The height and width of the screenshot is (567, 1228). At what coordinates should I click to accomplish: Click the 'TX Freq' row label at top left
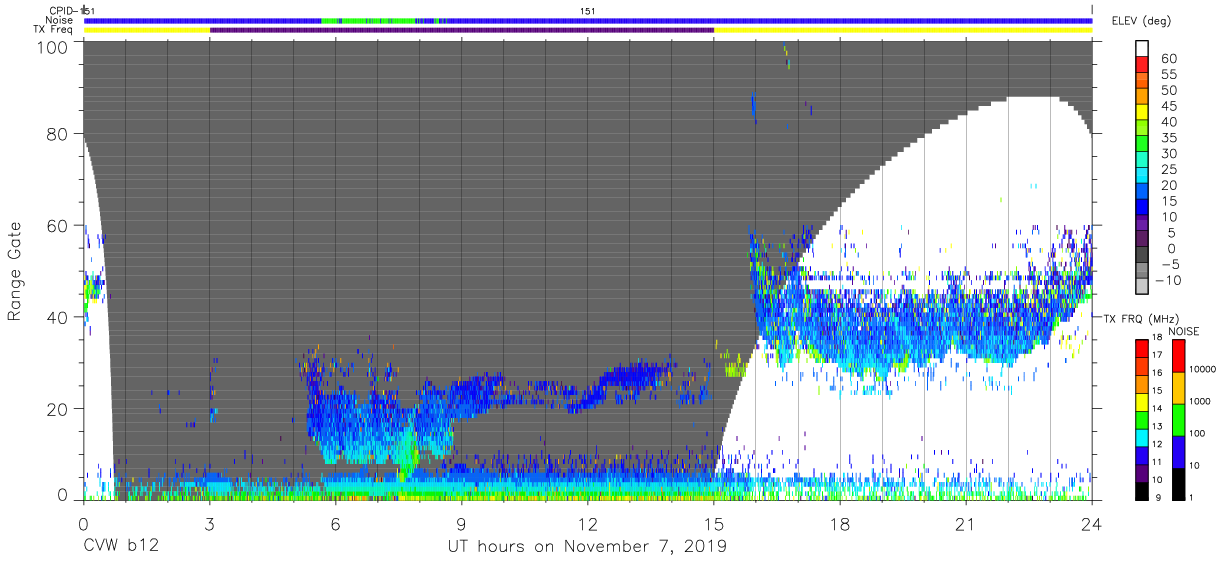[53, 30]
